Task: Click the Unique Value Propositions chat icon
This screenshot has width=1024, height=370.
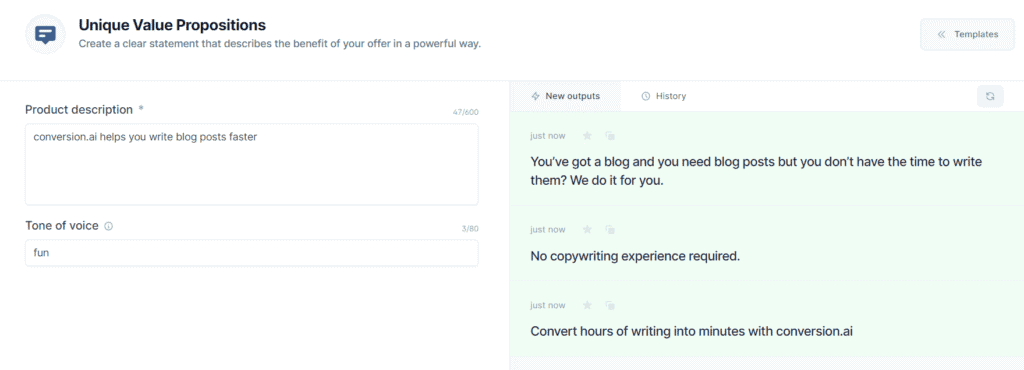Action: pos(45,35)
